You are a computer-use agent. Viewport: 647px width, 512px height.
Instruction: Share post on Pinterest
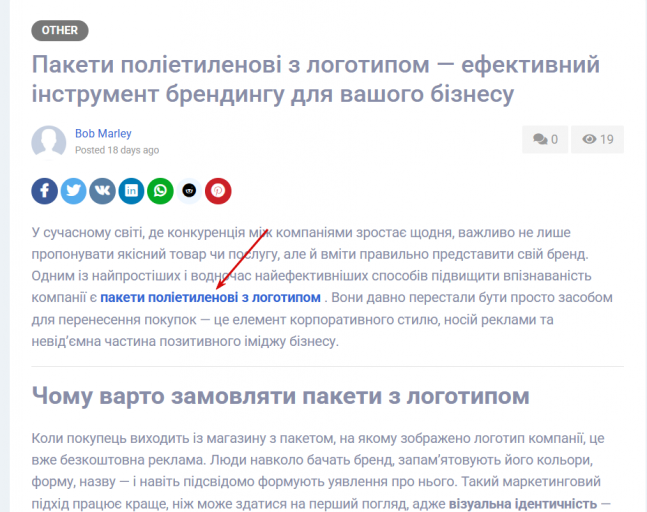218,191
